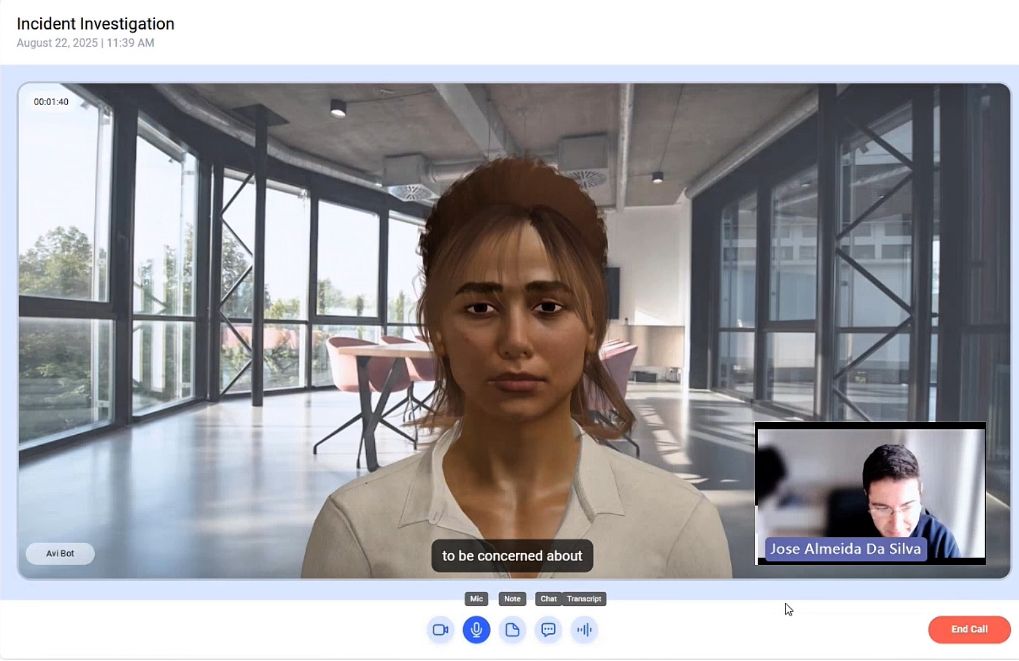Screen dimensions: 1019x661
Task: Click the Transcript tooltip label
Action: [584, 599]
